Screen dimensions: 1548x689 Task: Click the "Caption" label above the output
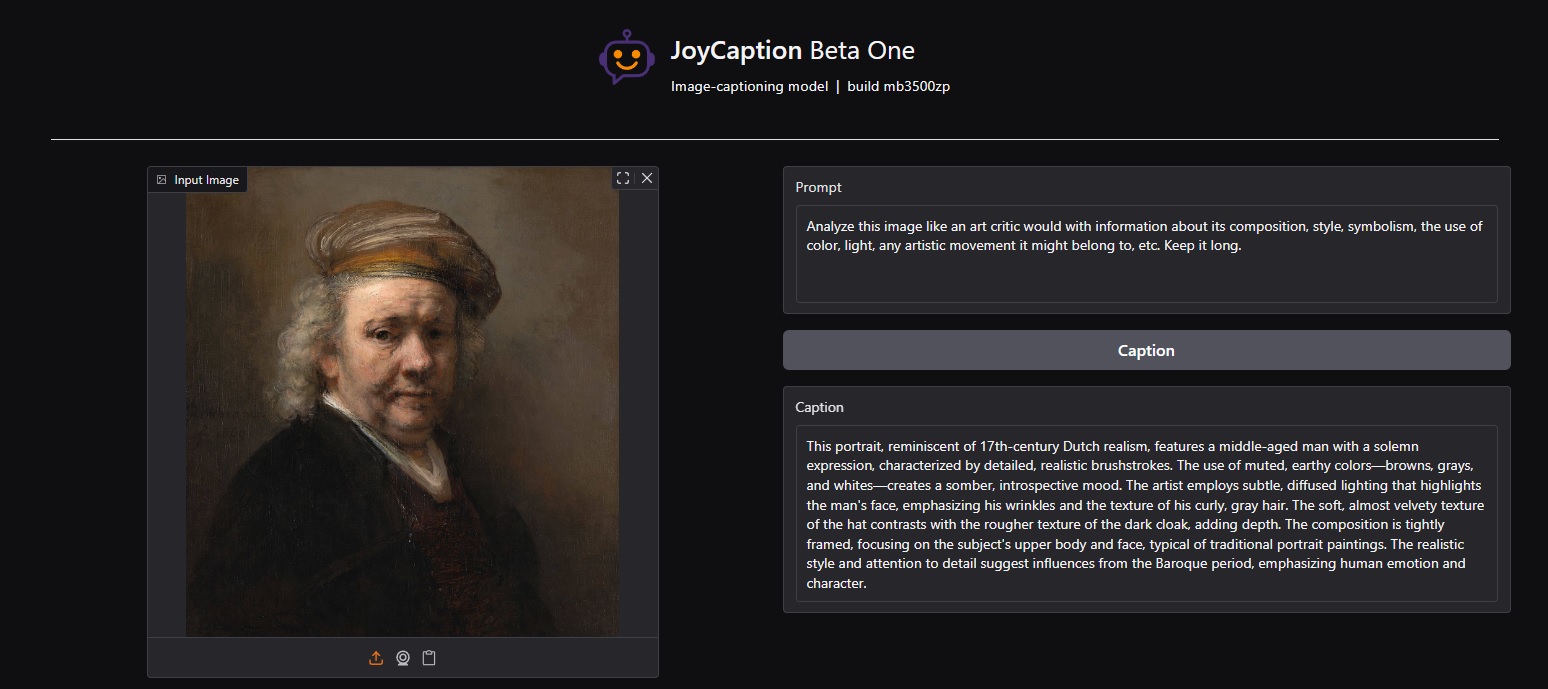pyautogui.click(x=819, y=407)
